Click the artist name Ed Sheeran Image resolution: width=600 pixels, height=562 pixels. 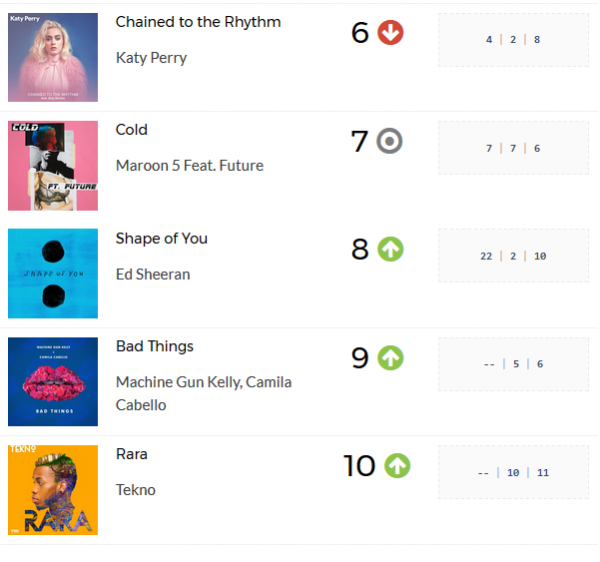pos(153,274)
